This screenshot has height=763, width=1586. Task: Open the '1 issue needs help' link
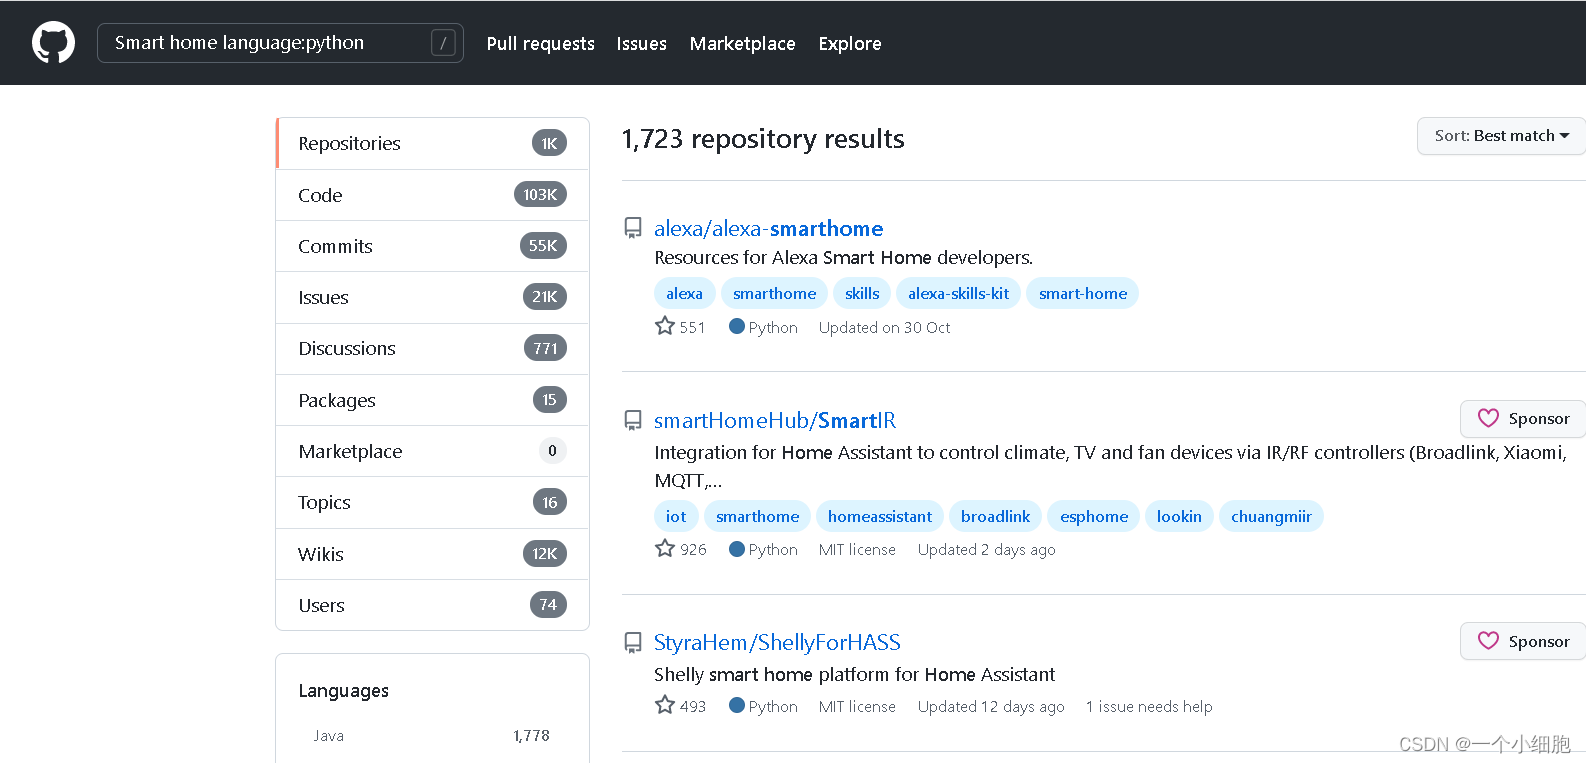[x=1149, y=707]
